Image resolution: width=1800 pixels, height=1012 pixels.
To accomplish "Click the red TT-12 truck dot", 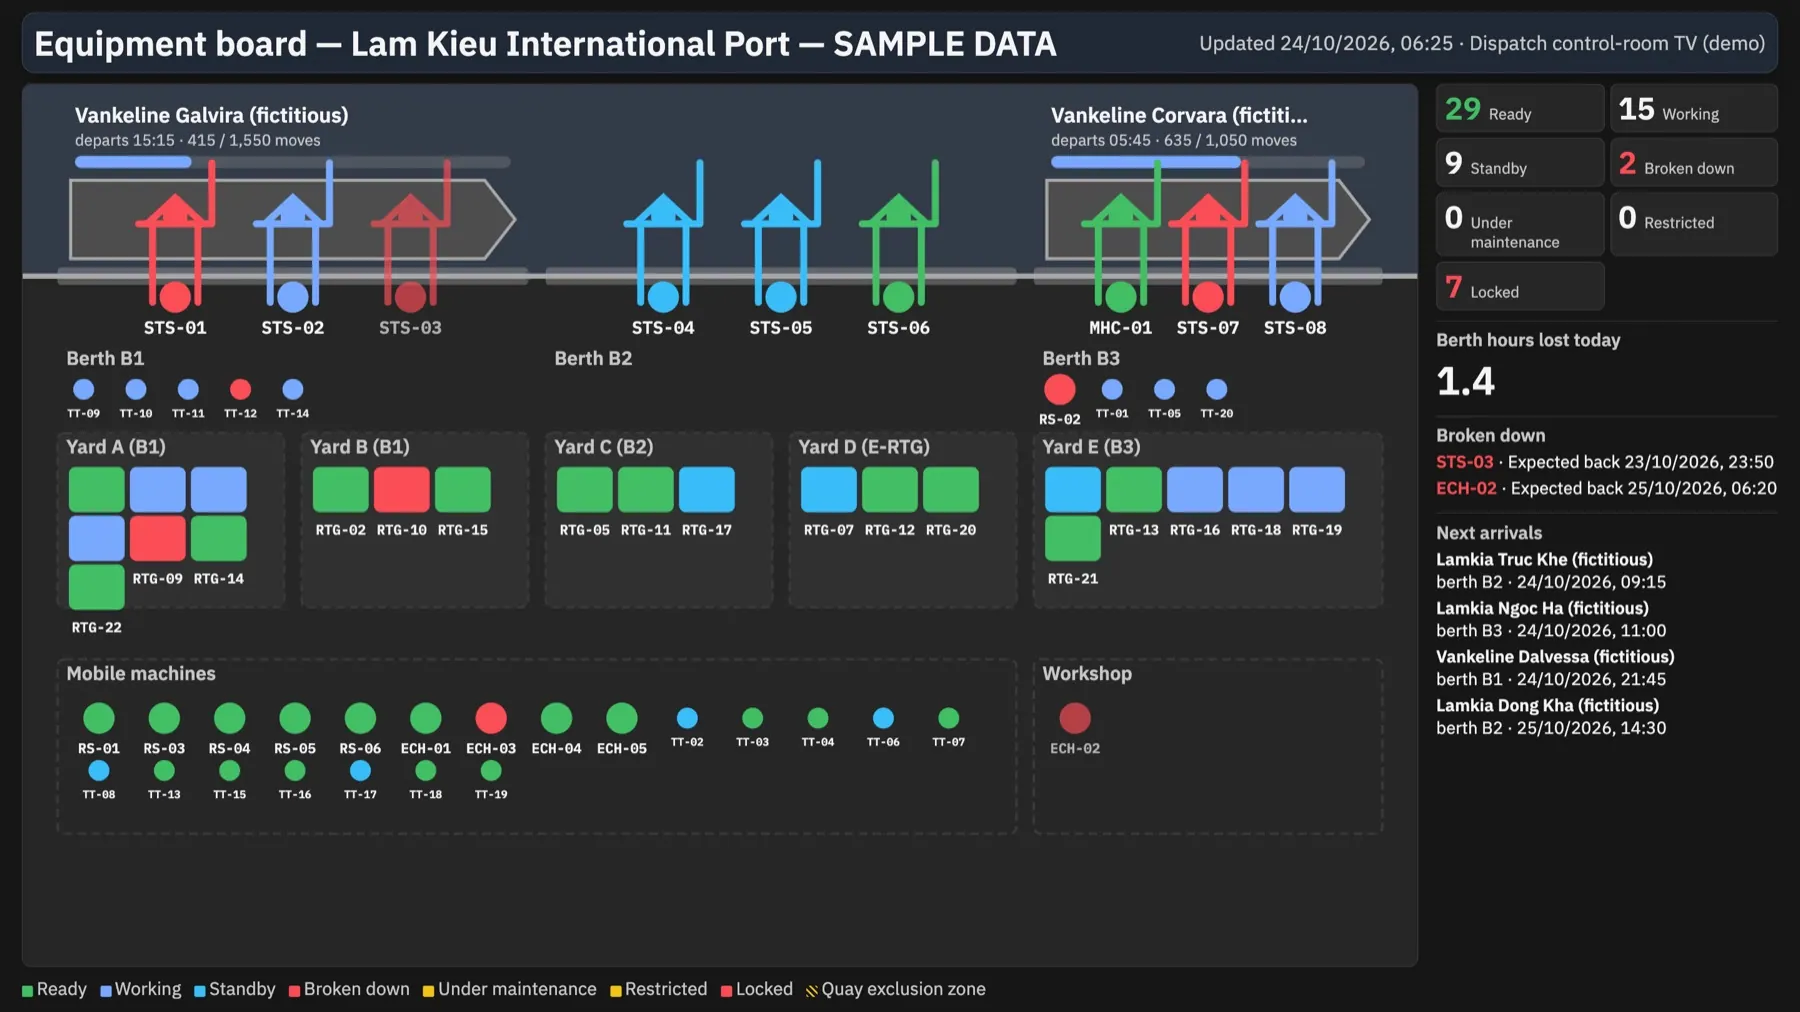I will coord(240,389).
